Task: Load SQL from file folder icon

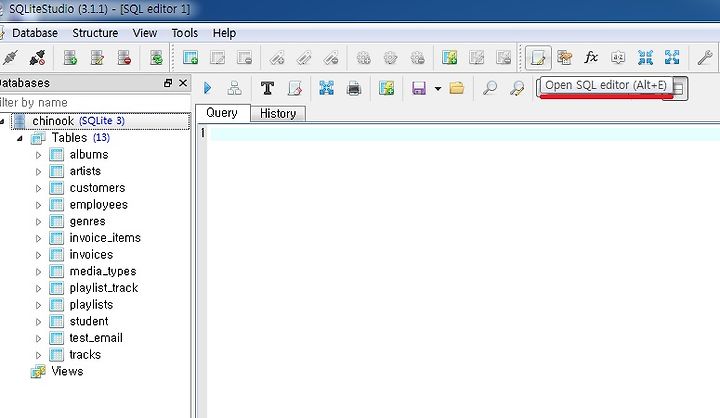Action: (x=456, y=88)
